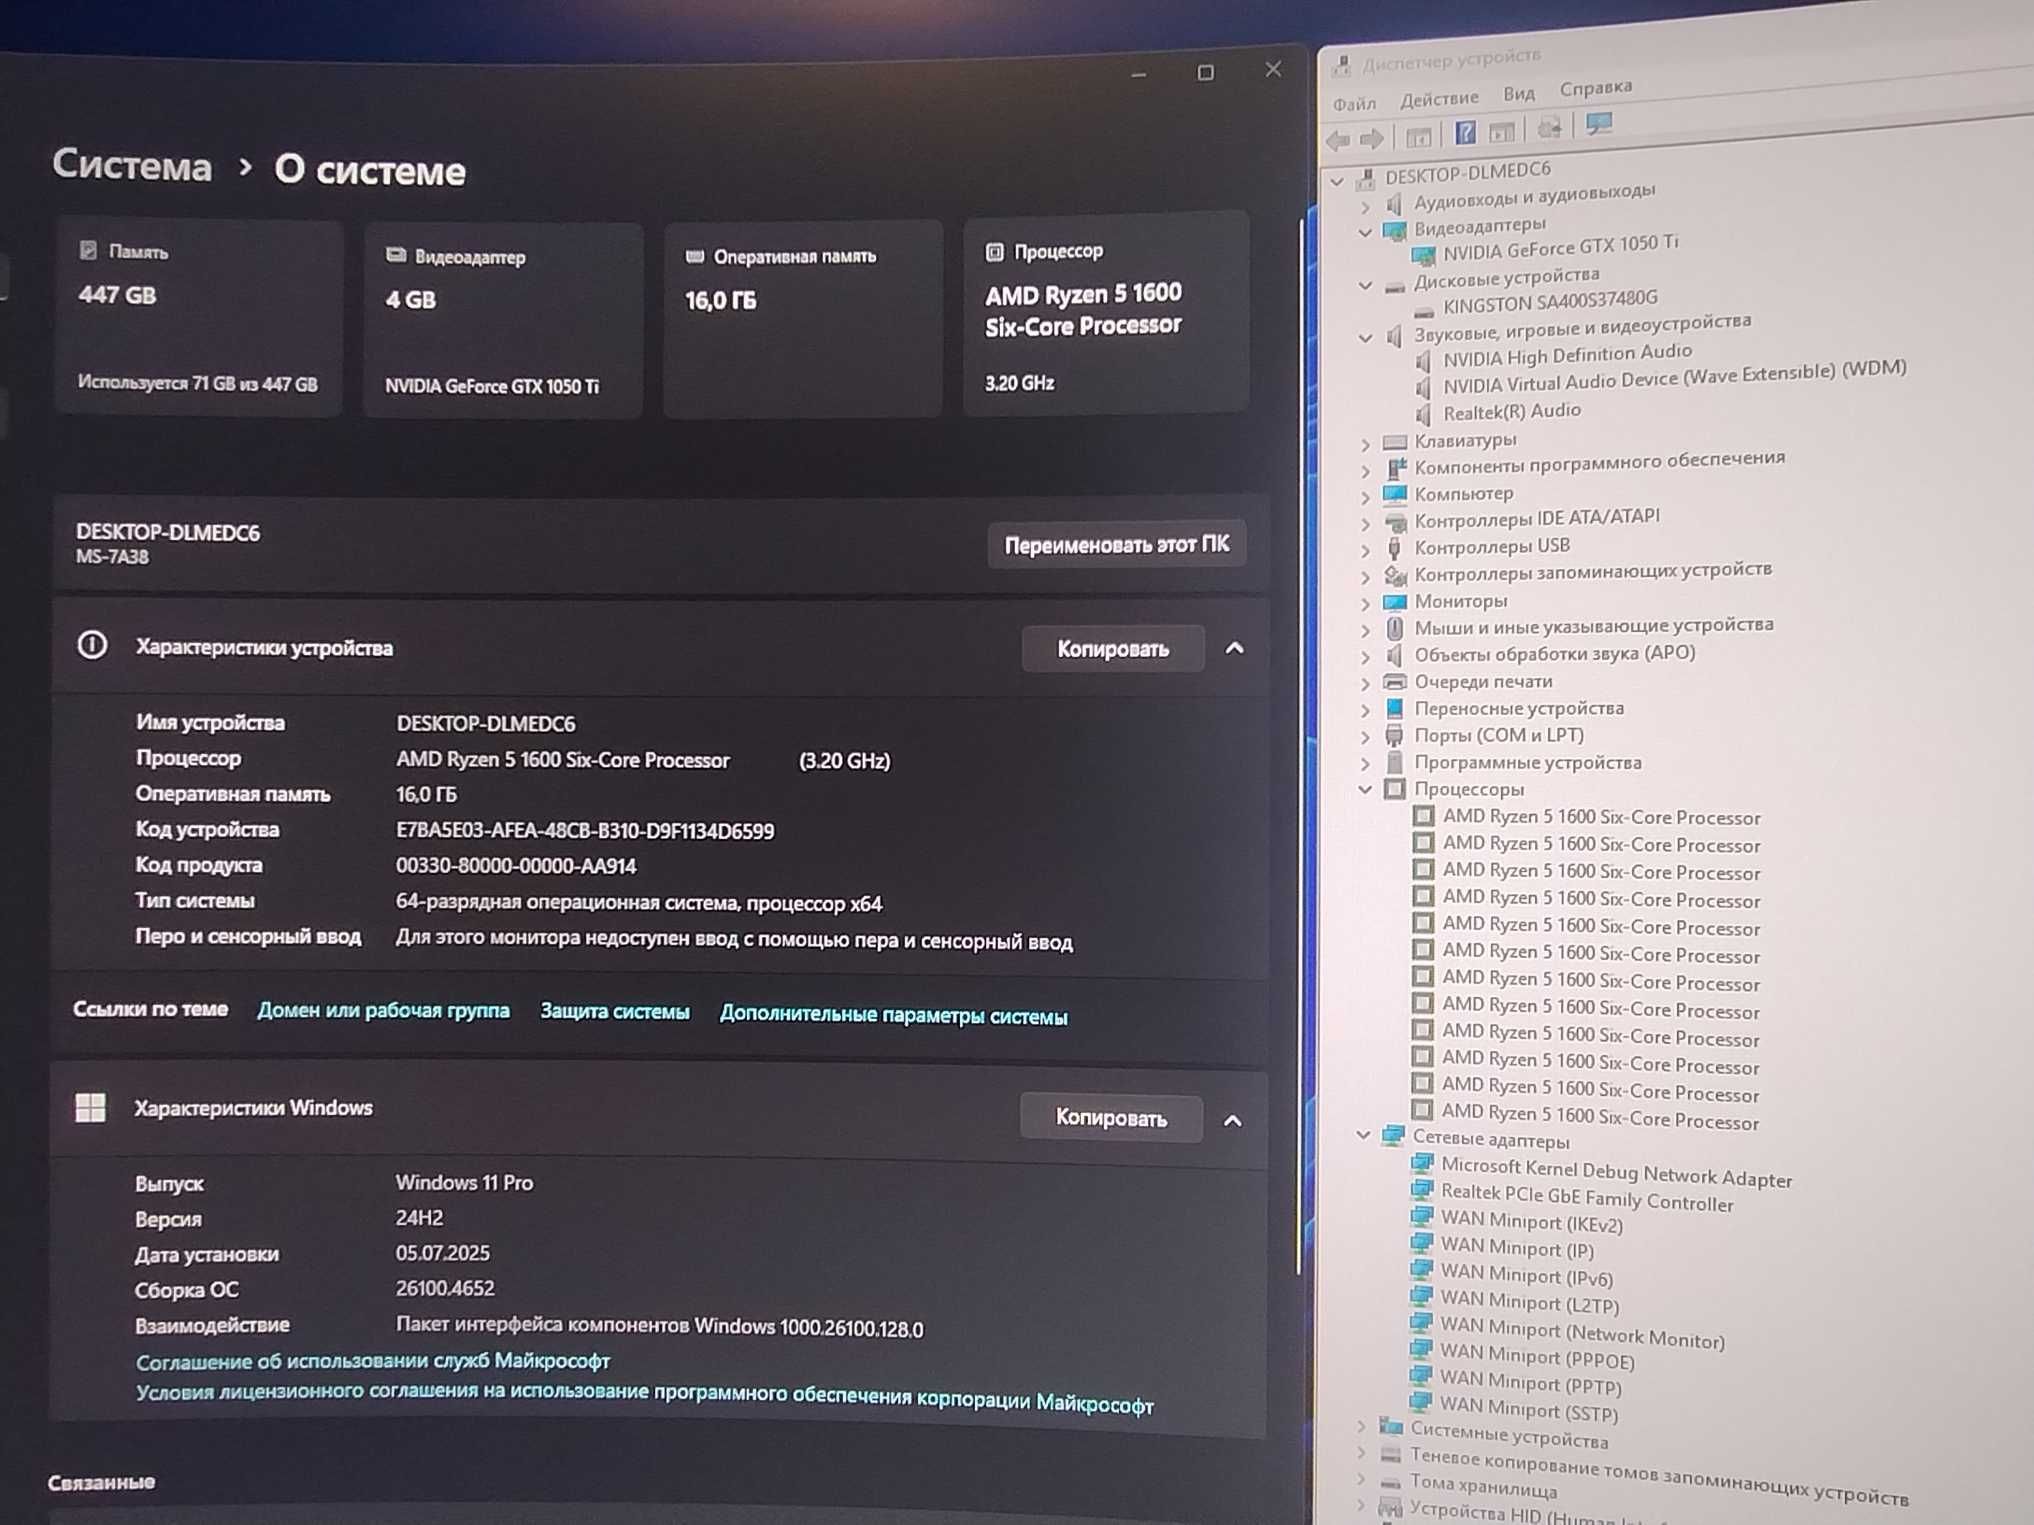Image resolution: width=2034 pixels, height=1525 pixels.
Task: Collapse the Процессоры category
Action: [x=1365, y=789]
